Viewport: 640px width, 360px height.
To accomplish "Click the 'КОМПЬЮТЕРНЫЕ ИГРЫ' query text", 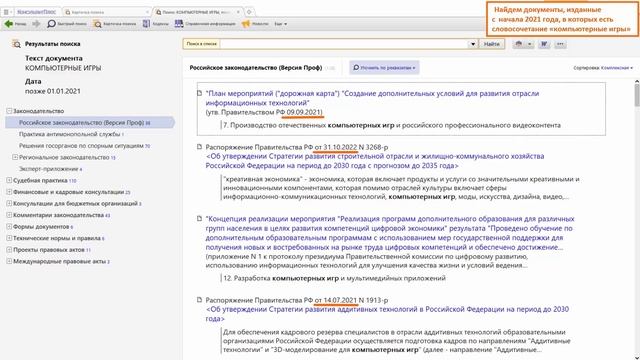I will pyautogui.click(x=63, y=68).
